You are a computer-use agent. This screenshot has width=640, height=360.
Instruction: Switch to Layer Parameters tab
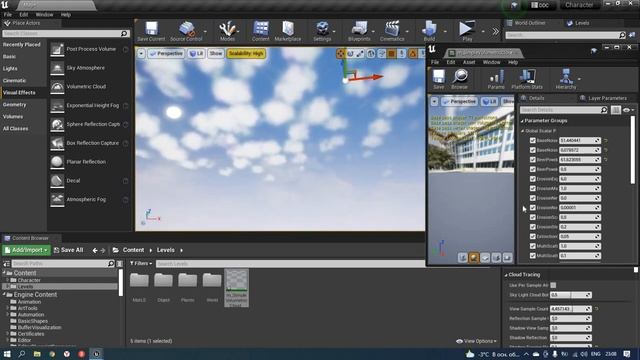point(603,98)
